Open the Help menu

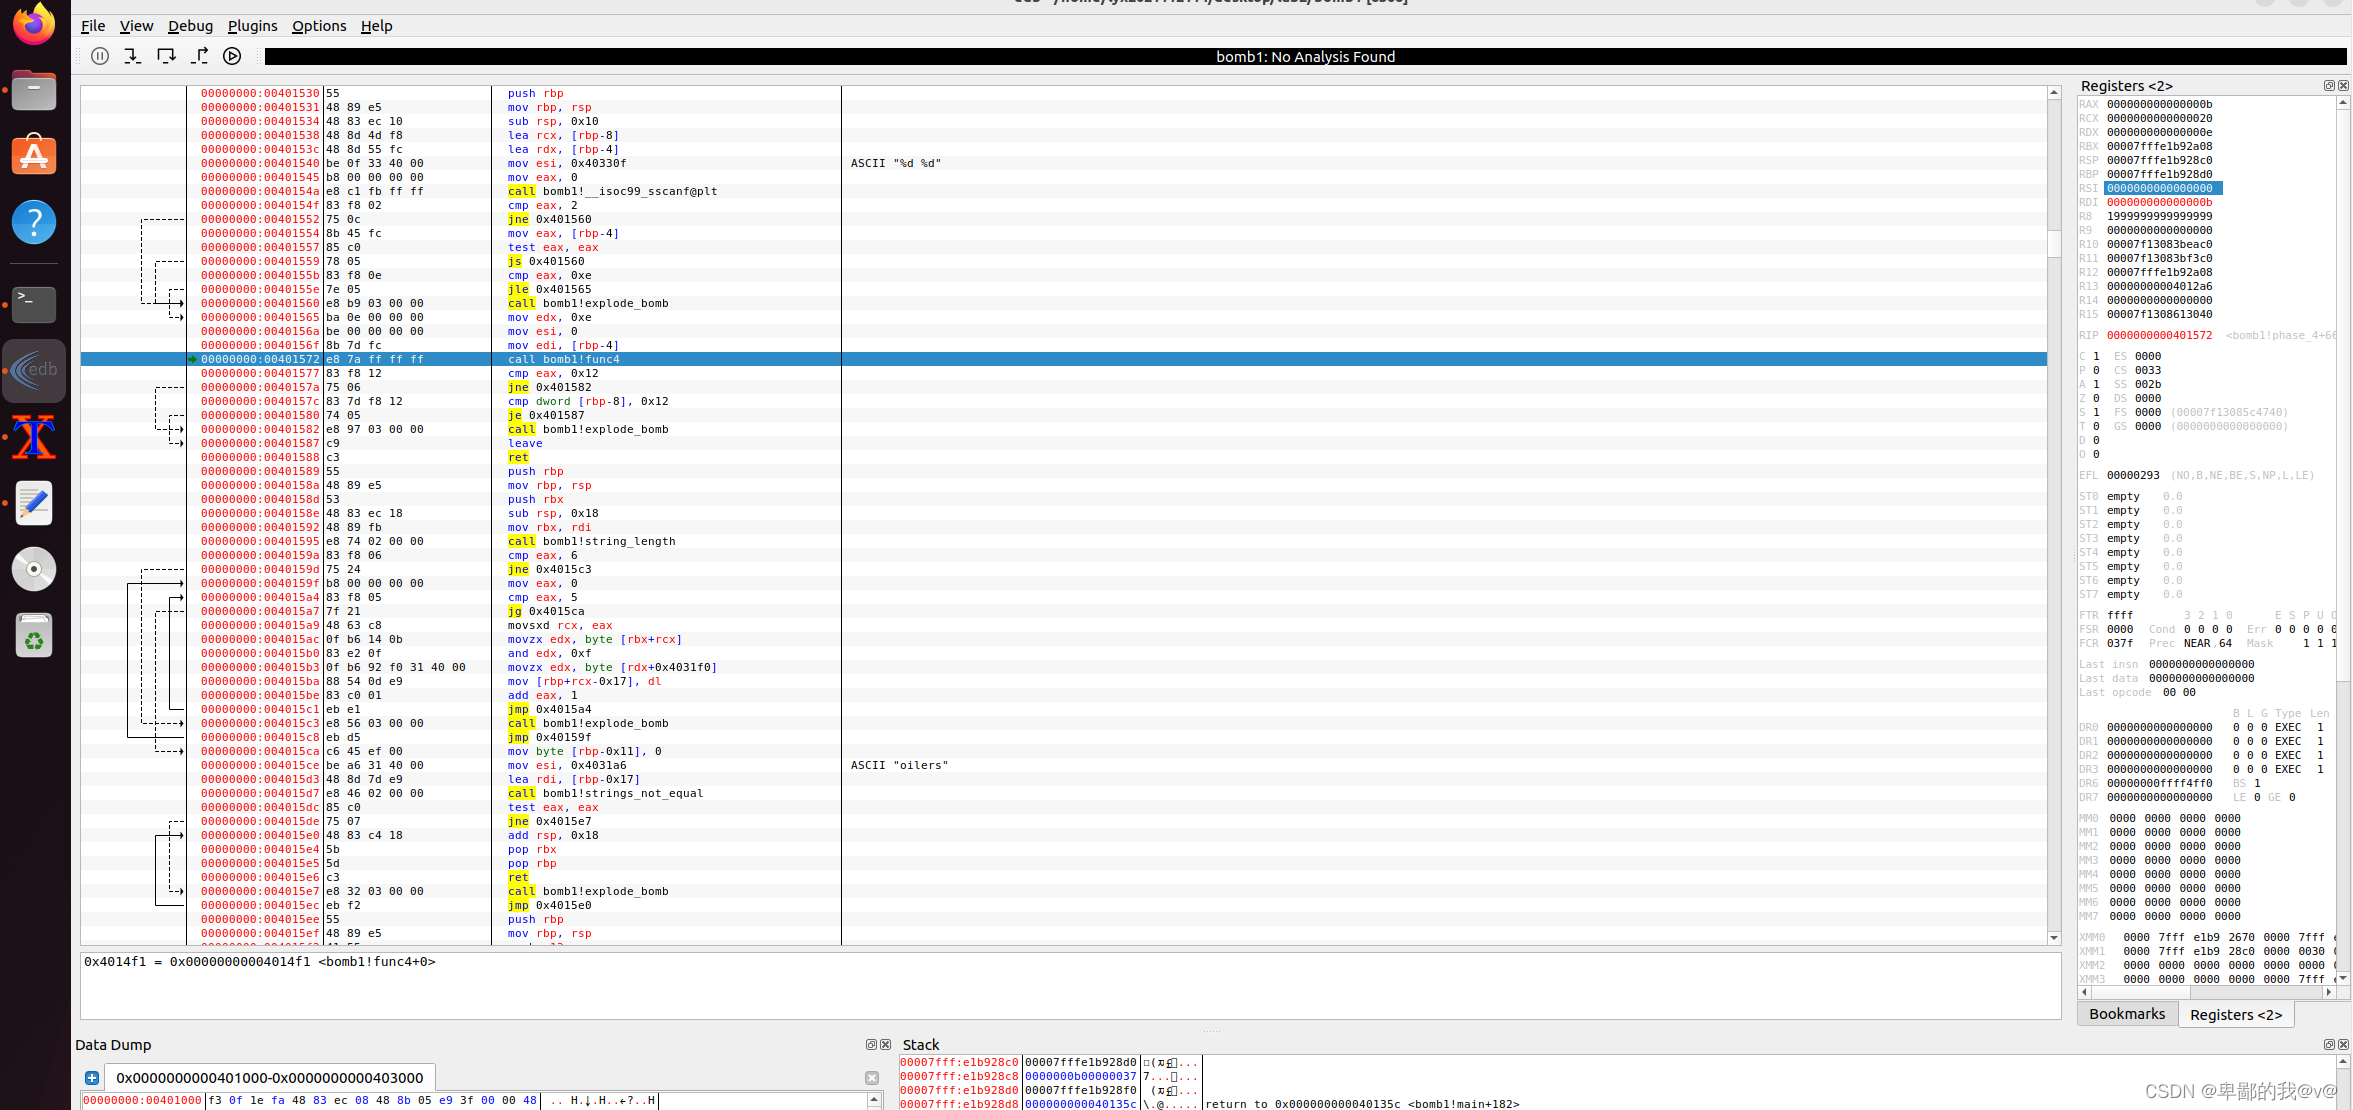pyautogui.click(x=376, y=26)
